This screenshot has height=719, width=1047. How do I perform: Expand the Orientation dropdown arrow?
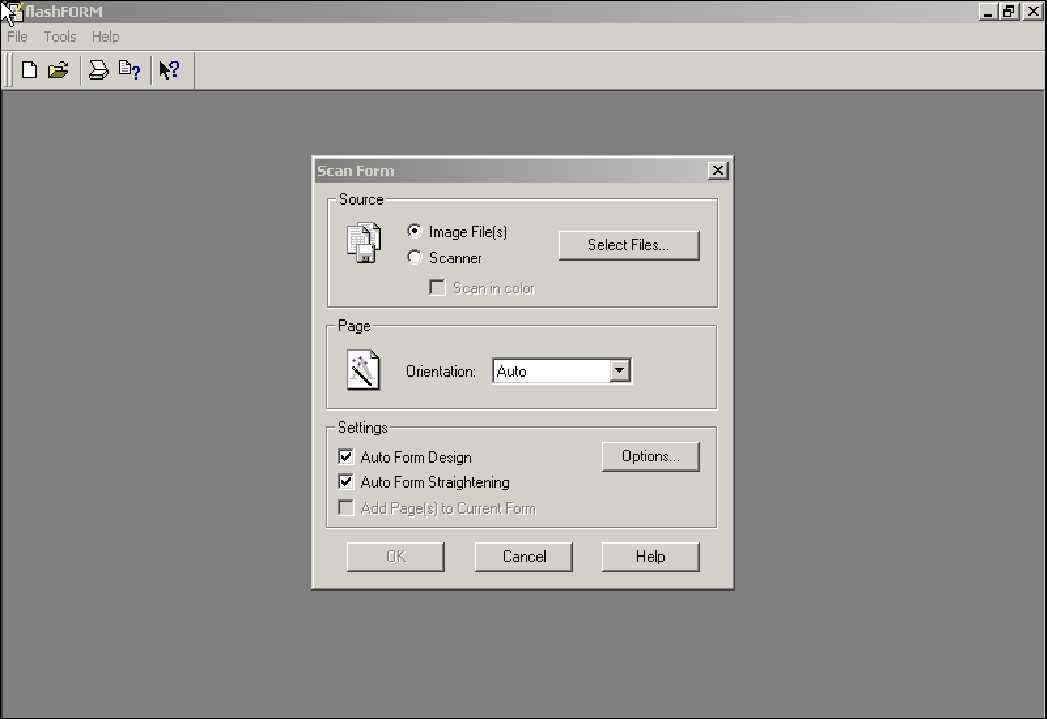[x=620, y=371]
